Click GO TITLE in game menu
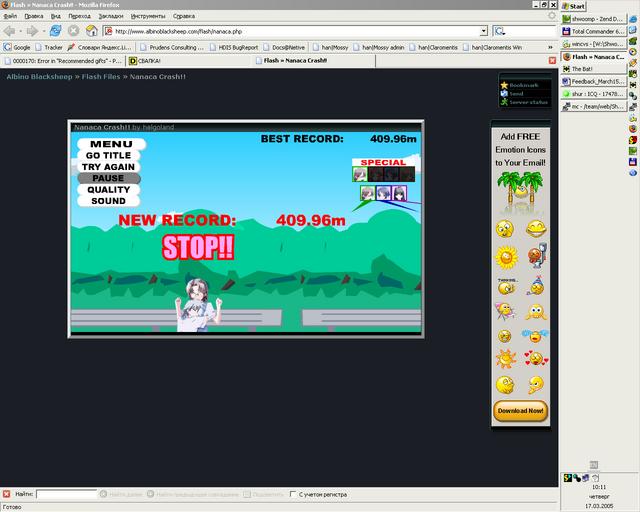640x512 pixels. [x=108, y=156]
